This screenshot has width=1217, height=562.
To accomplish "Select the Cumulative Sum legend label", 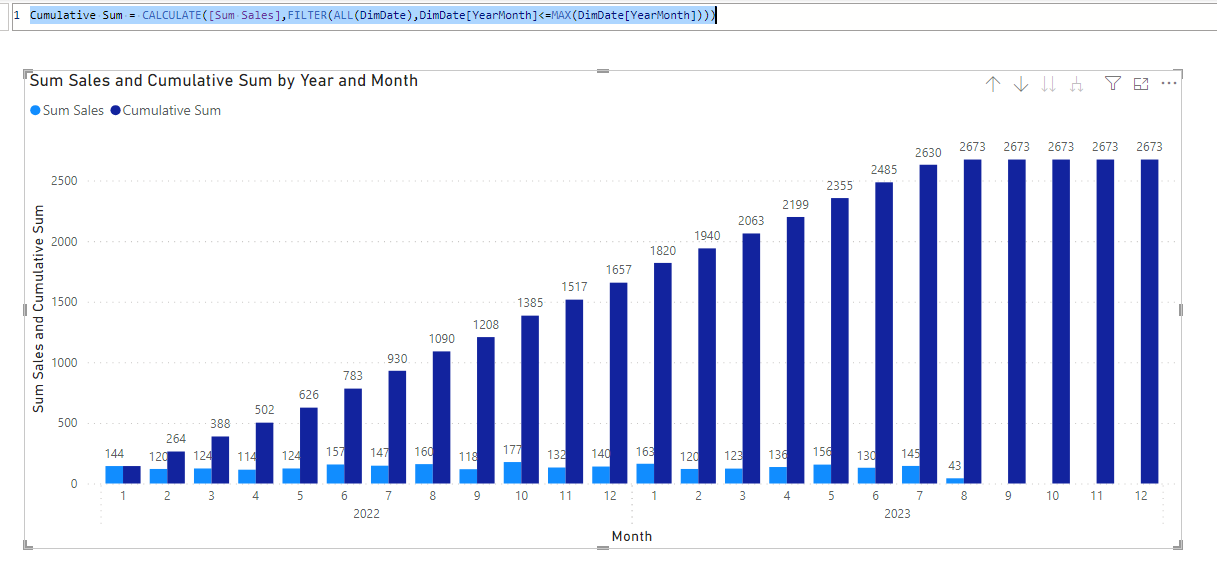I will 172,111.
